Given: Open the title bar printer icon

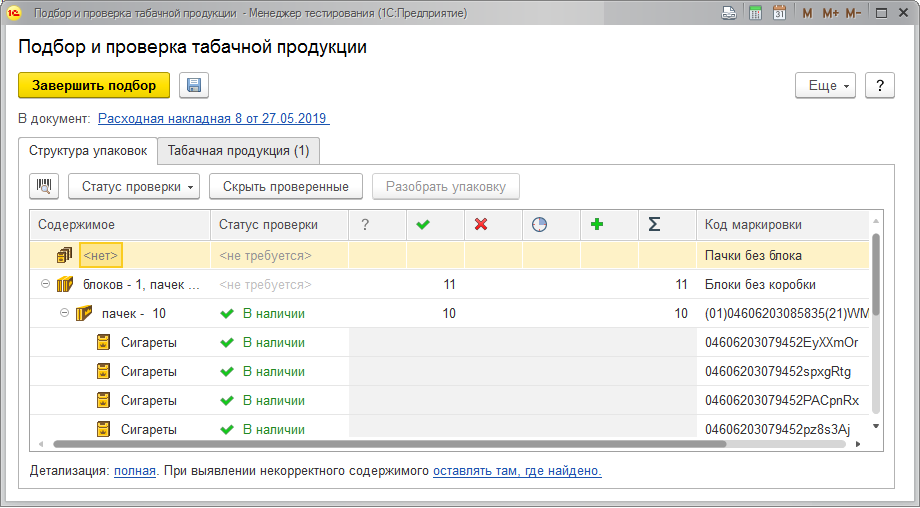Looking at the screenshot, I should click(729, 12).
